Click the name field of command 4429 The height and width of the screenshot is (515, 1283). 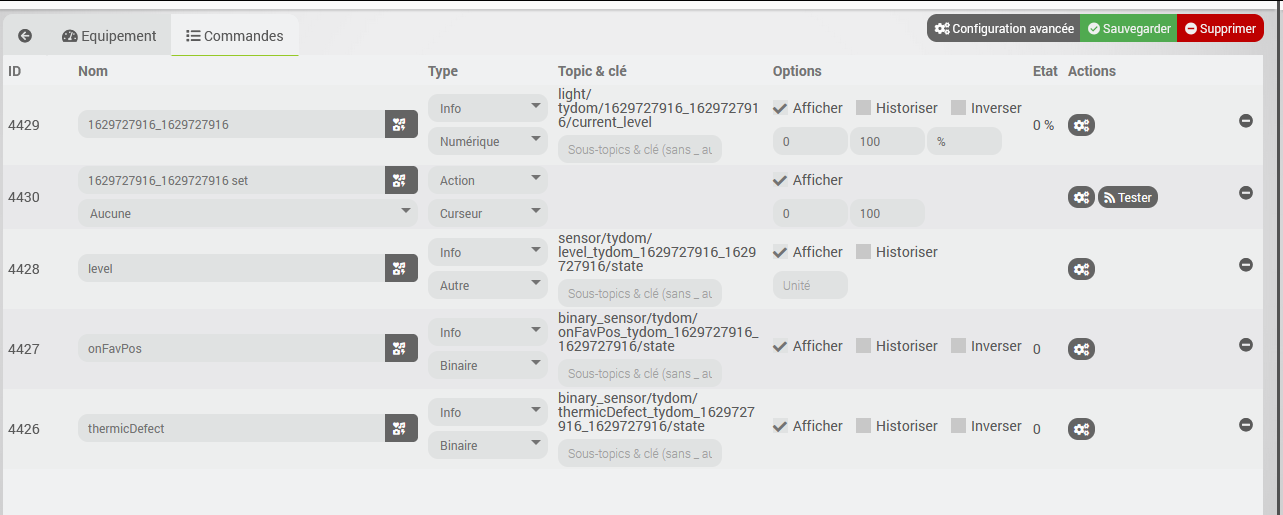[x=231, y=124]
